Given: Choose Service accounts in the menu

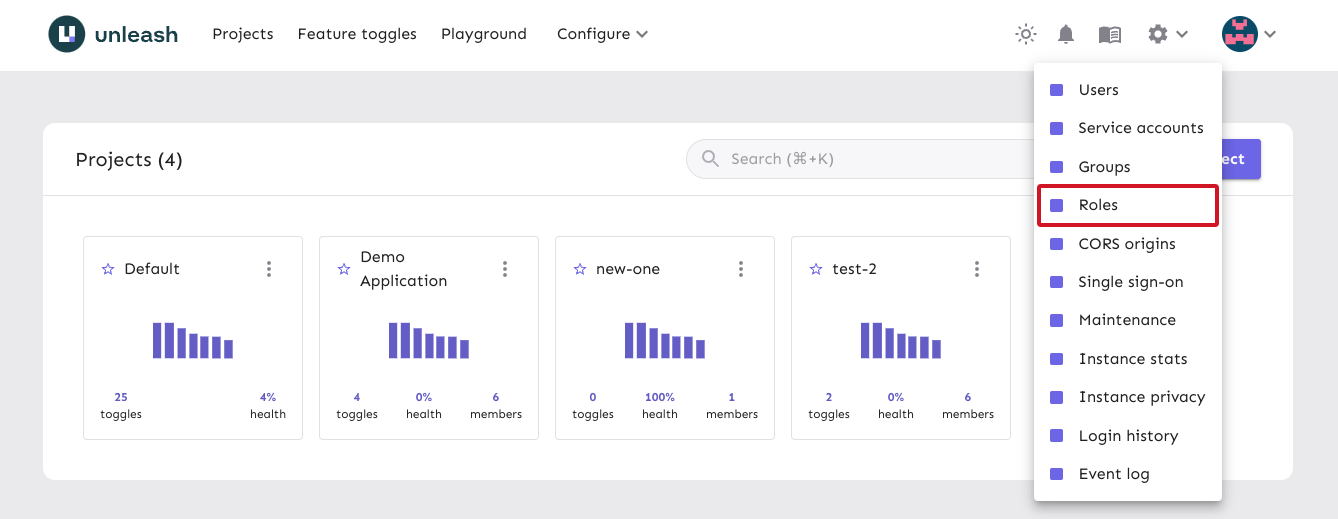Looking at the screenshot, I should [1140, 128].
